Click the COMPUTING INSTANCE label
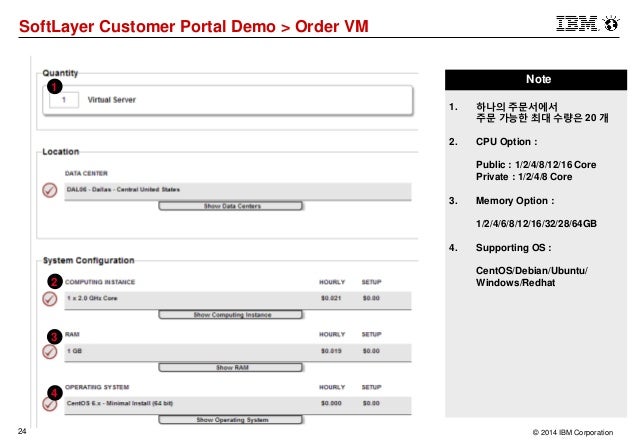638x442 pixels. (x=100, y=282)
